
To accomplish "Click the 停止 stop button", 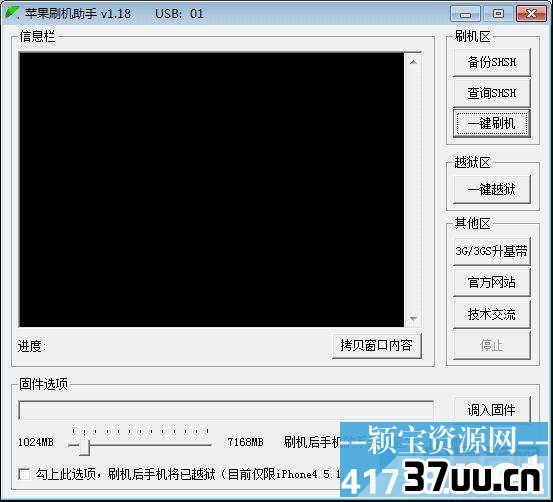I will pos(492,345).
